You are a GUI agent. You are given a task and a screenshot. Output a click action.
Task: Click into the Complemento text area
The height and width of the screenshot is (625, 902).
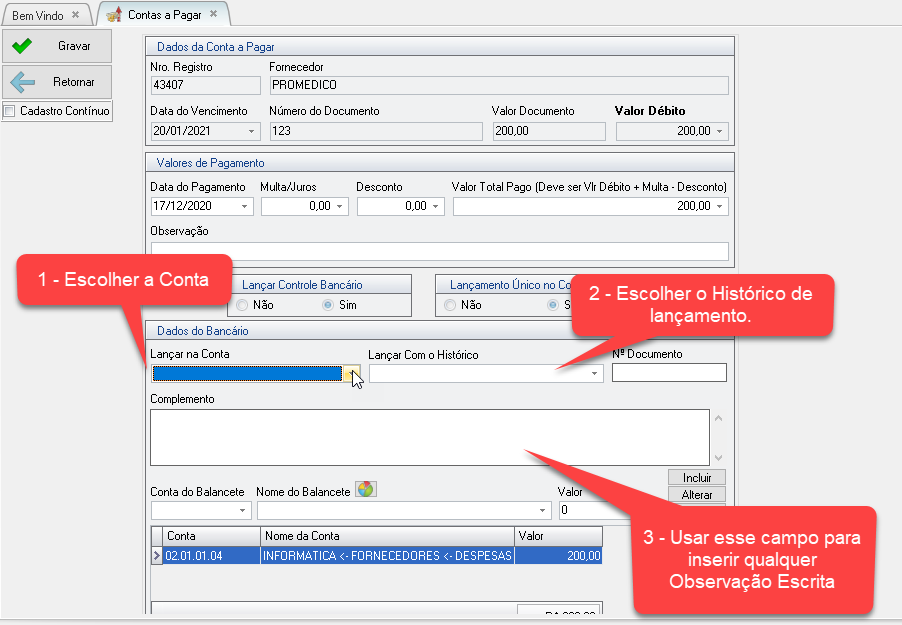tap(428, 437)
